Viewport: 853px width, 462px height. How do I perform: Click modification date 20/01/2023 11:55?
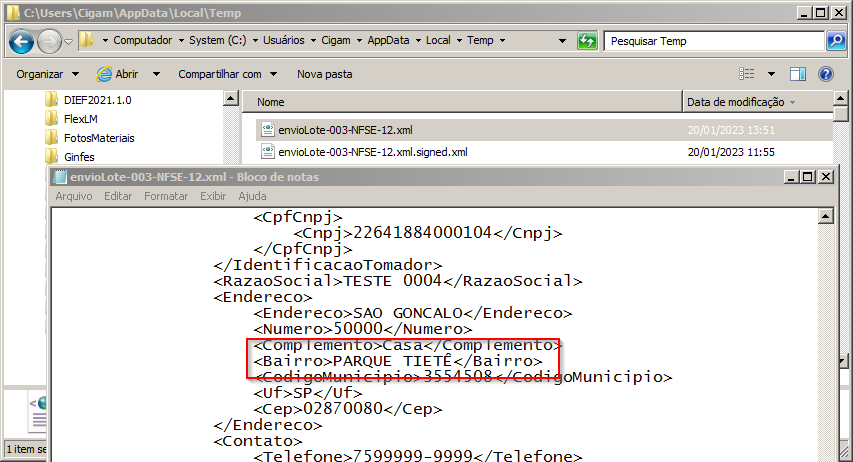coord(731,152)
